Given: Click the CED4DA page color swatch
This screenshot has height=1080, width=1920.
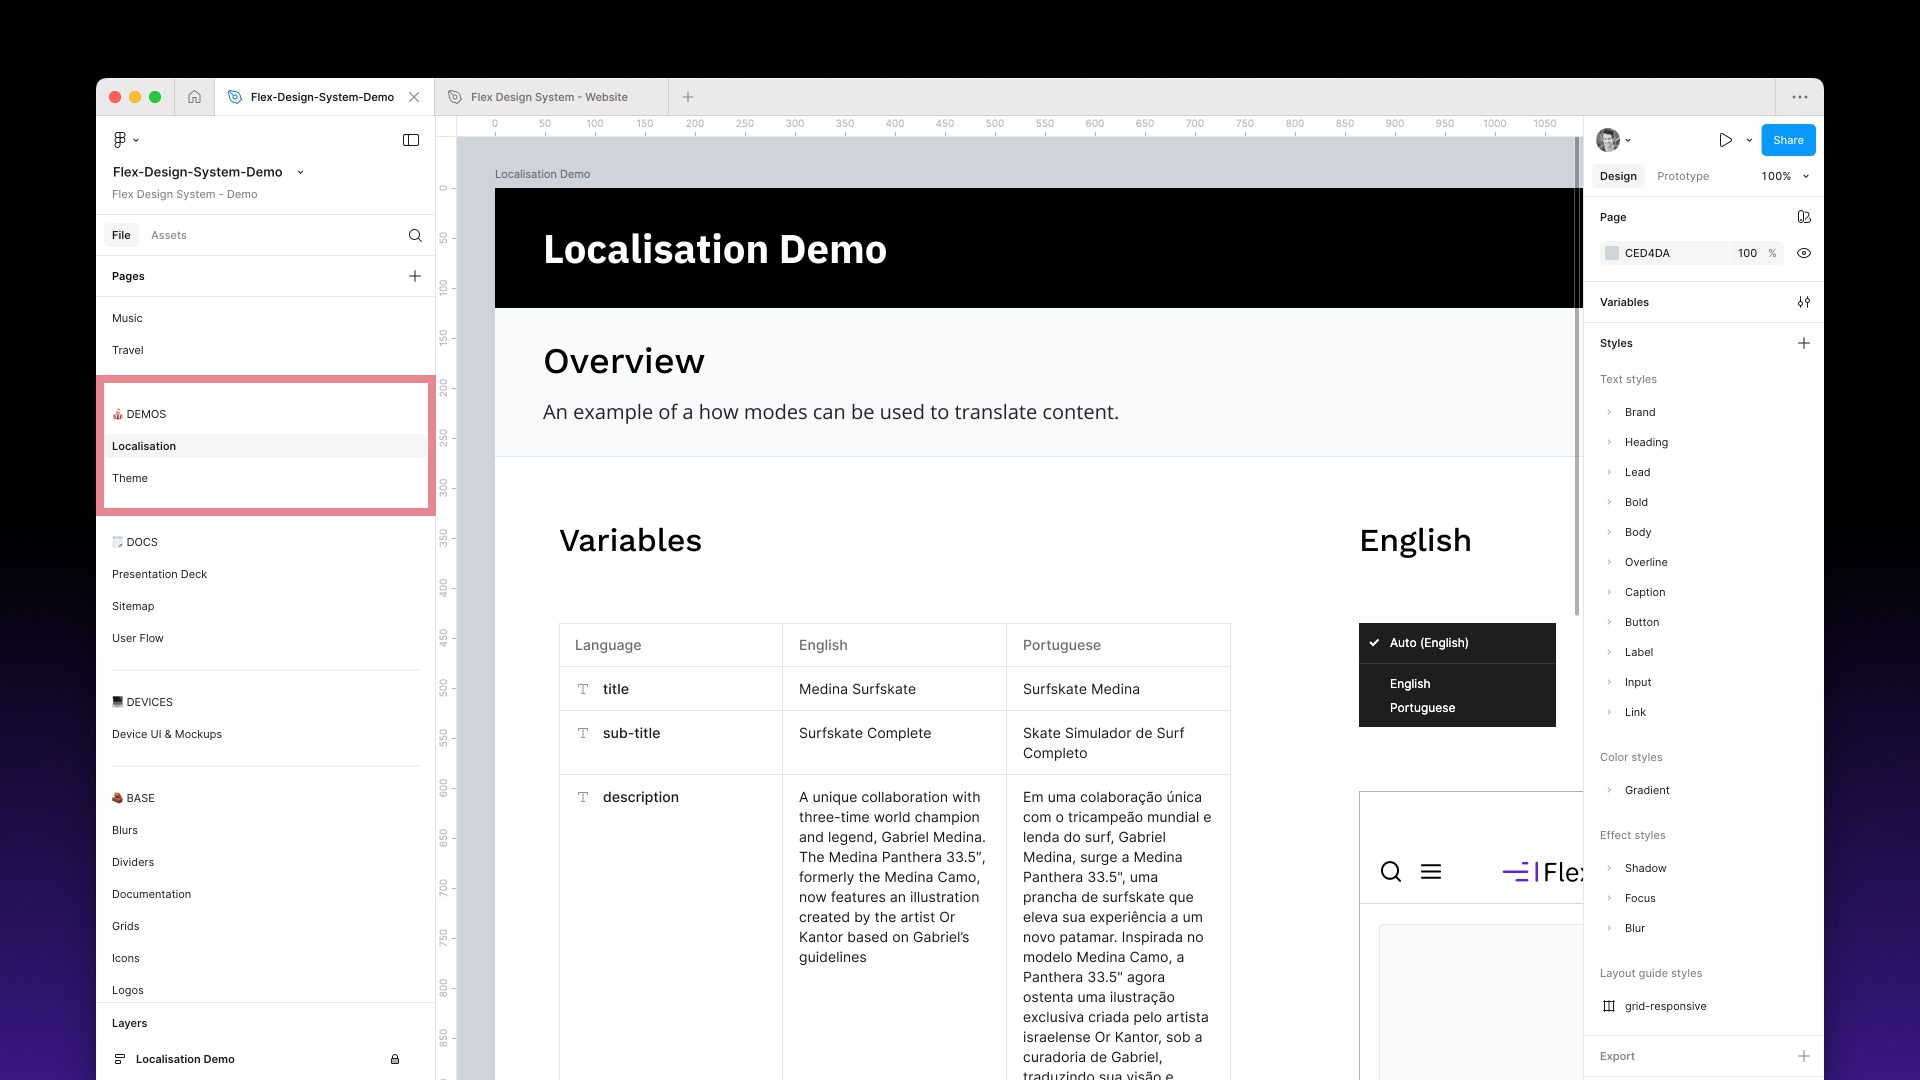Looking at the screenshot, I should tap(1612, 253).
